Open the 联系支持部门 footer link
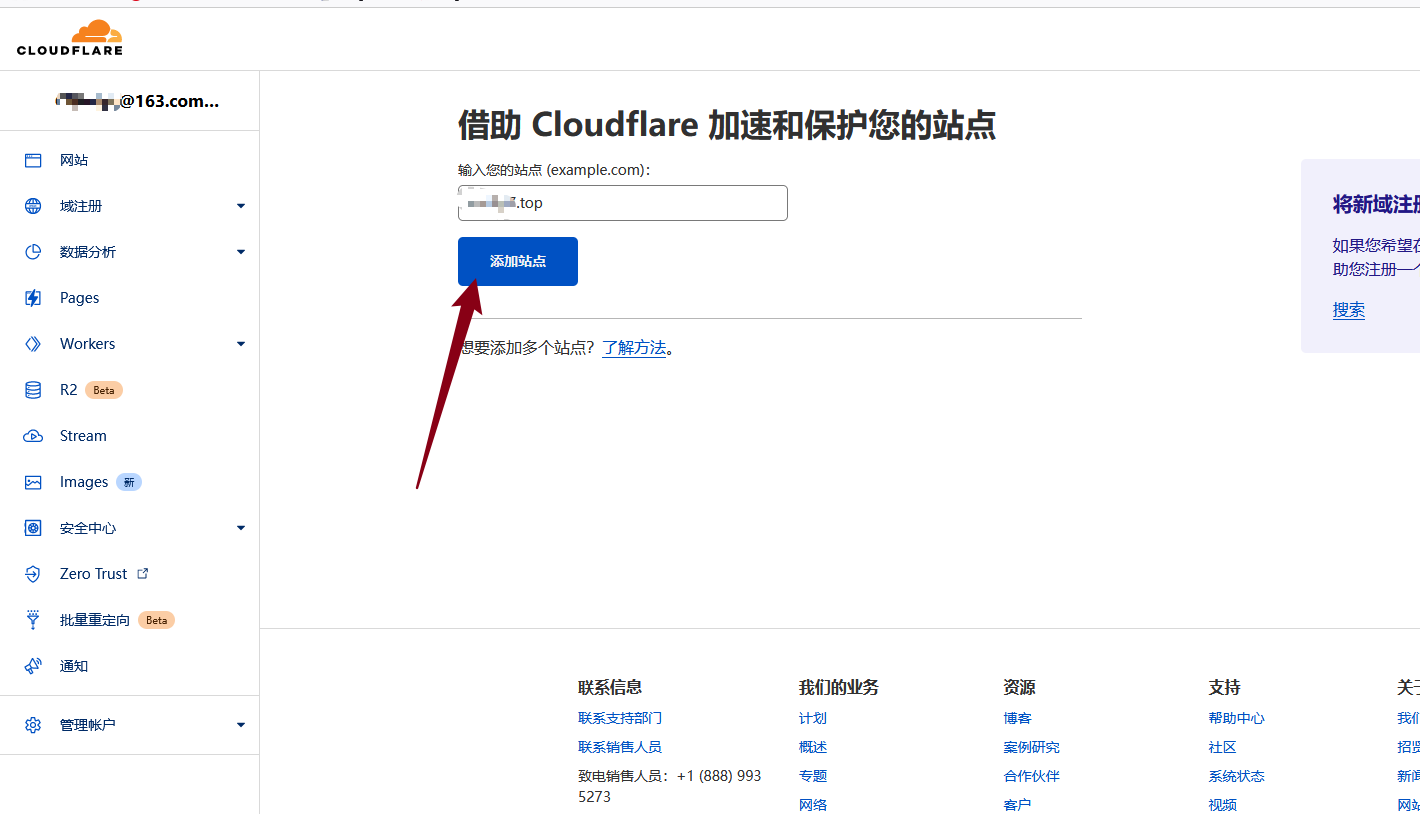 click(x=620, y=718)
